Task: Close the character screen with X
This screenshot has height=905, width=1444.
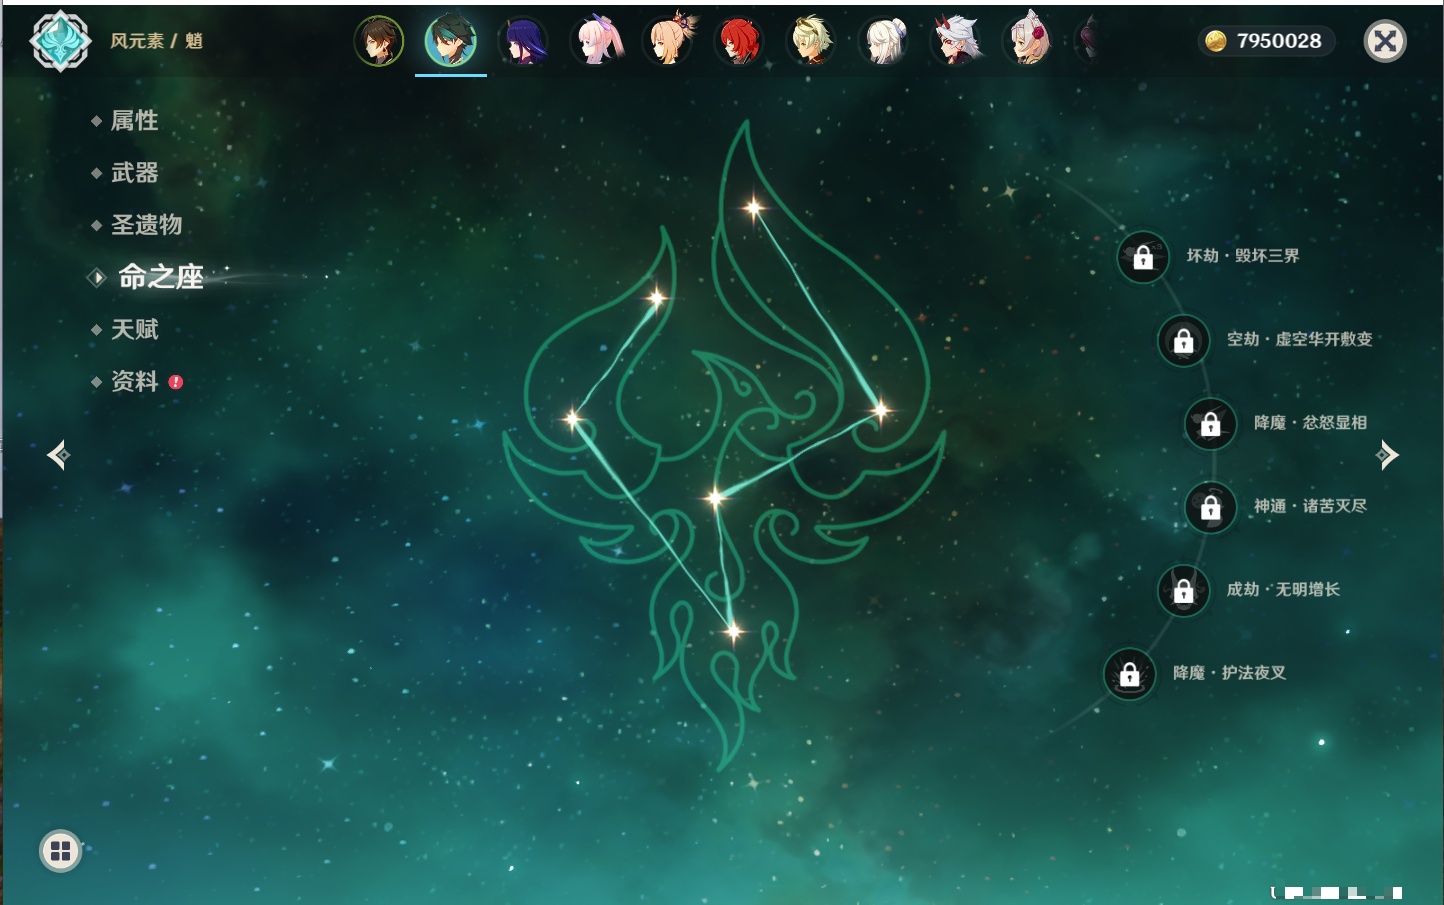Action: tap(1385, 41)
